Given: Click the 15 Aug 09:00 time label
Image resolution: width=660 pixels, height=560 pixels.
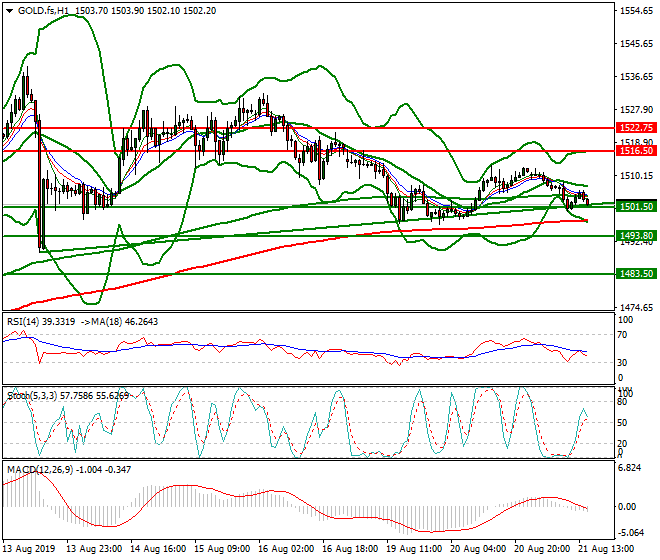Looking at the screenshot, I should (x=222, y=549).
